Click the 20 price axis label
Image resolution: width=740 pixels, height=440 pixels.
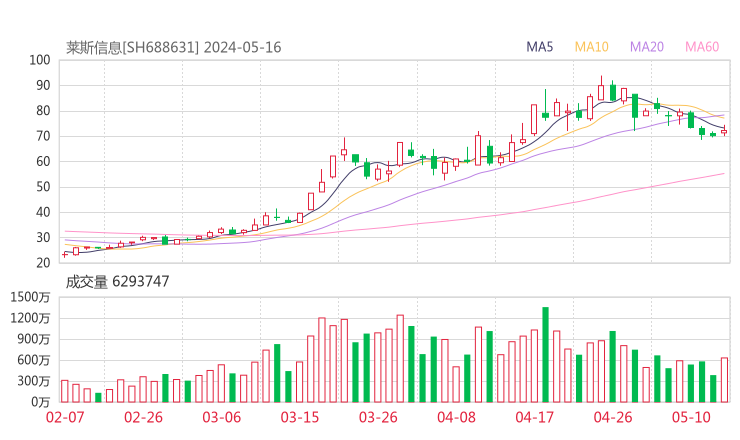pyautogui.click(x=43, y=263)
